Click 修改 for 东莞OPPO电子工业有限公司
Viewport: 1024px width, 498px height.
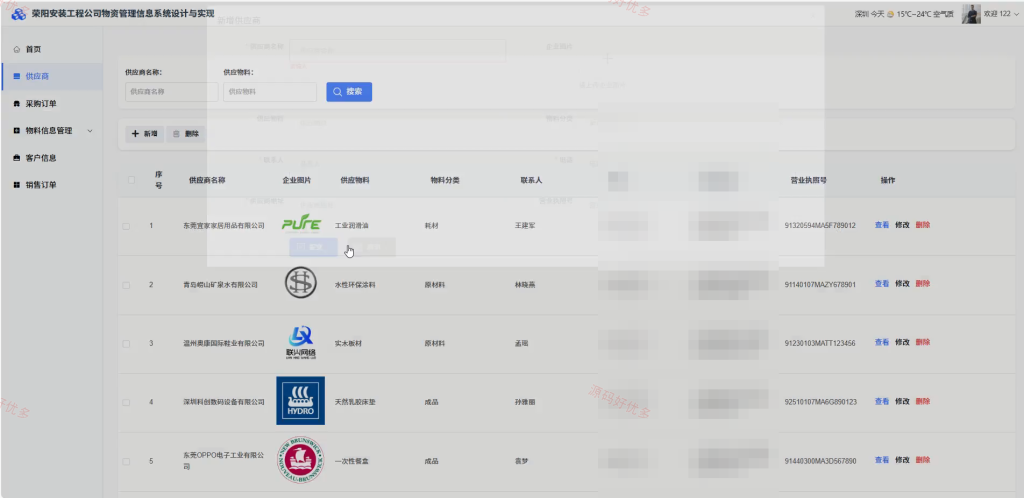[902, 459]
